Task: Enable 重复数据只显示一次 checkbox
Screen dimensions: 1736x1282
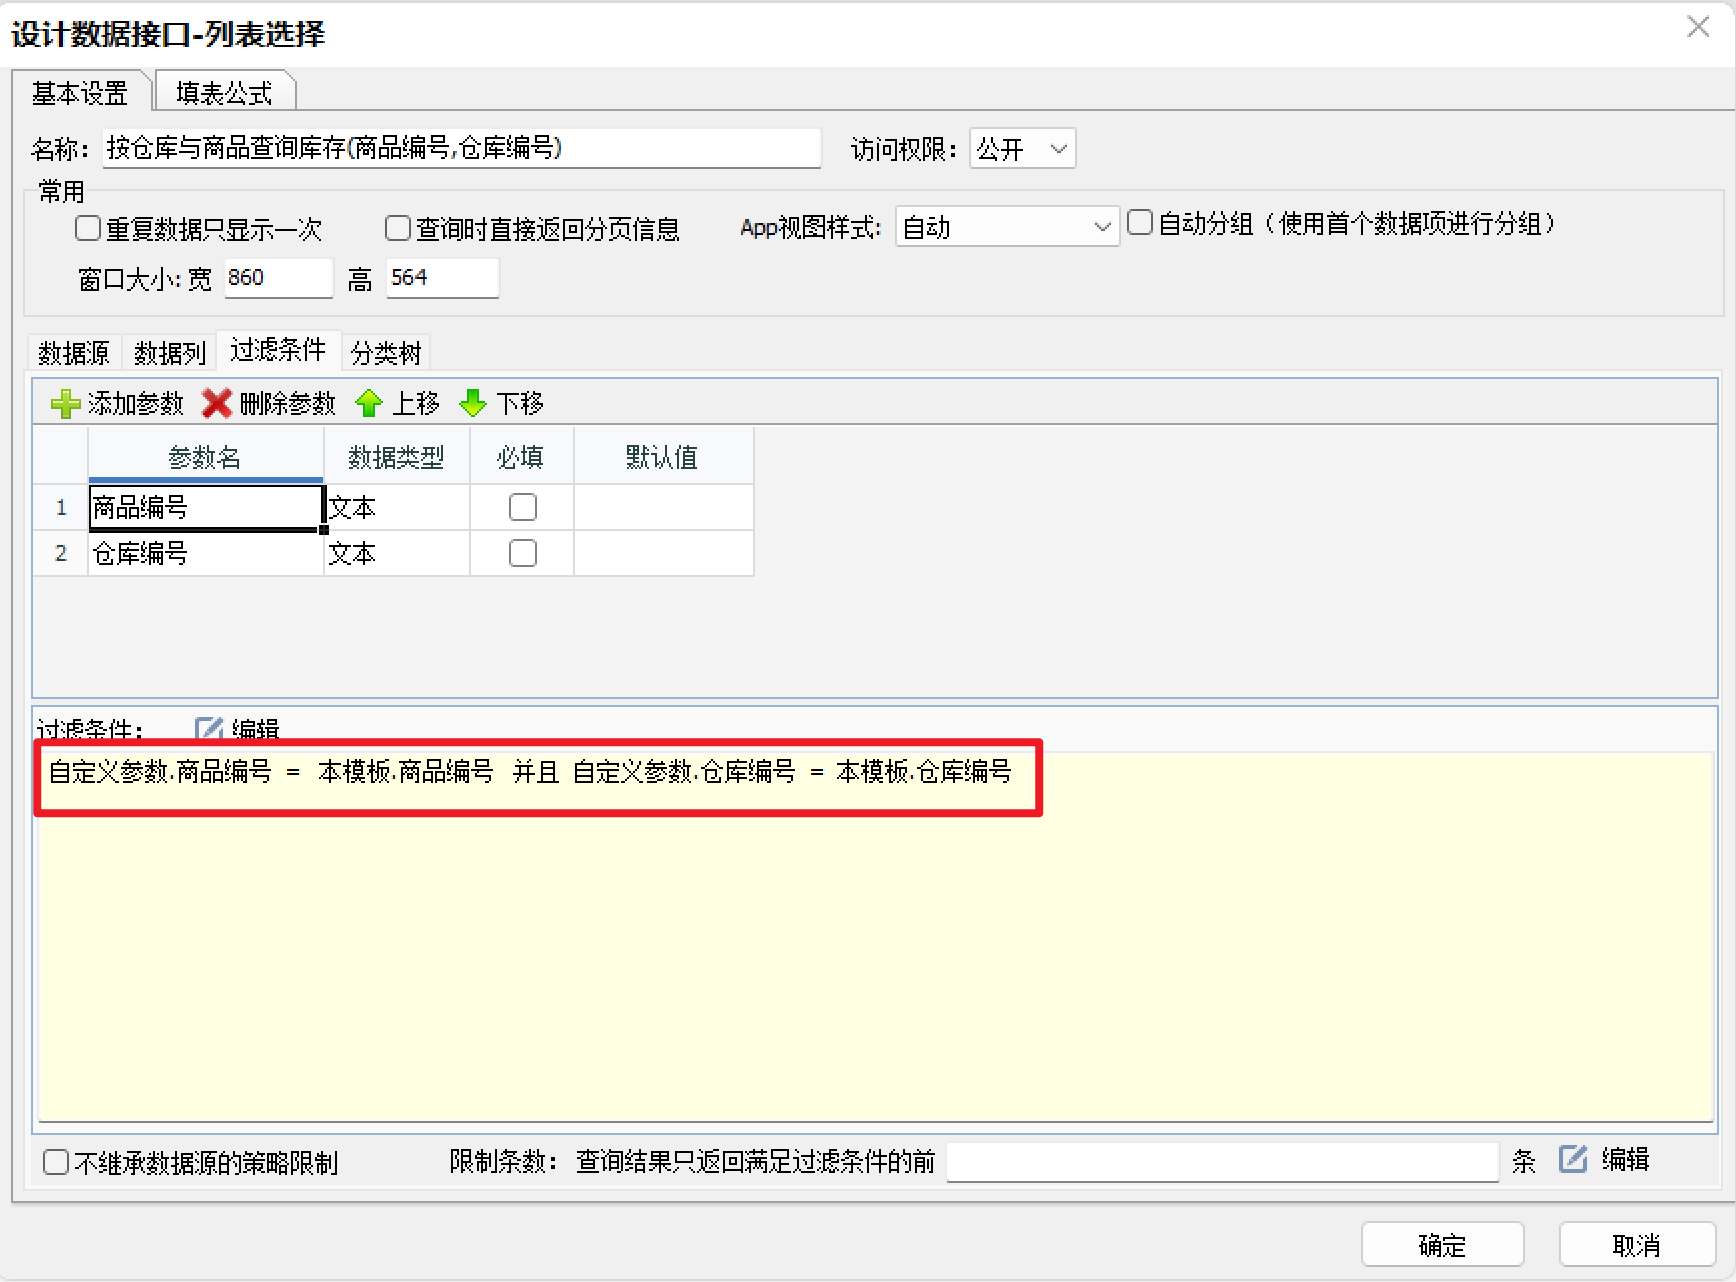Action: pos(88,229)
